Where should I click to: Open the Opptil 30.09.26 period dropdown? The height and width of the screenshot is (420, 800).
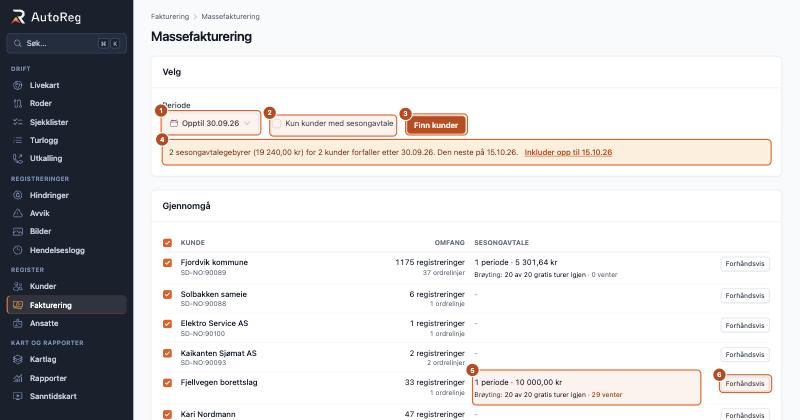pyautogui.click(x=211, y=123)
